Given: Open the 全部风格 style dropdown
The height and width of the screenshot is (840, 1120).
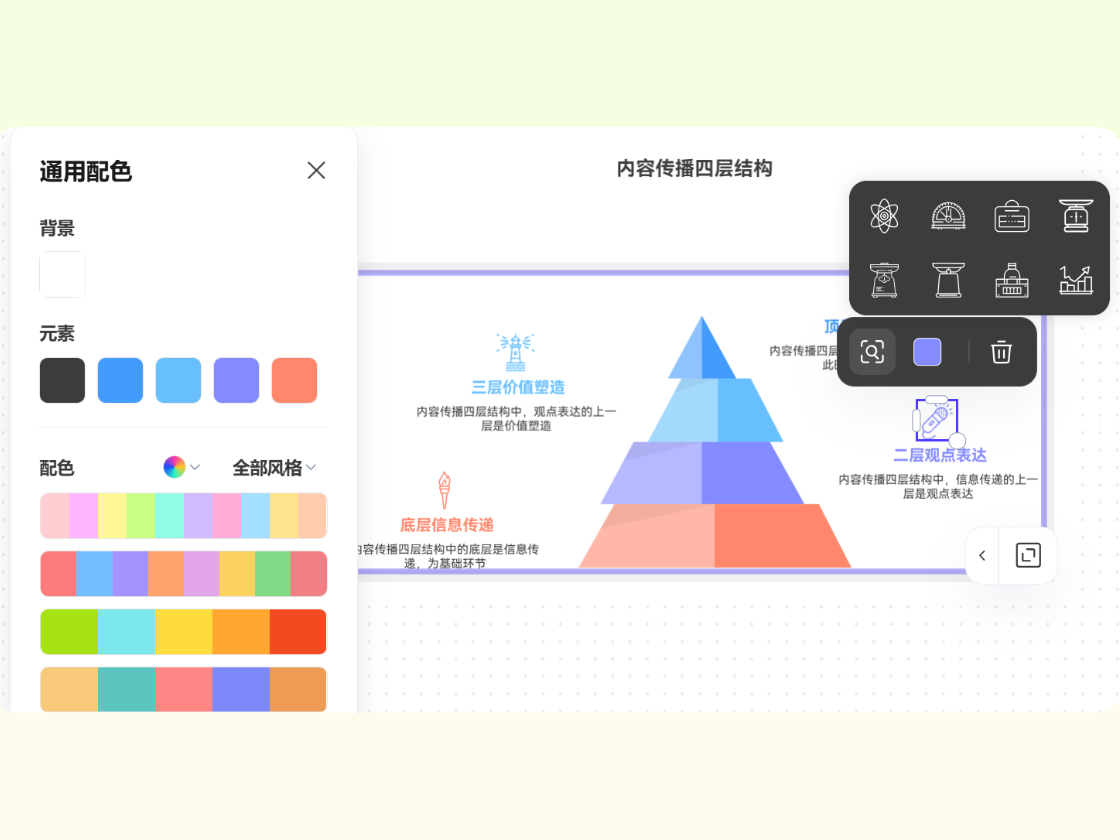Looking at the screenshot, I should pos(272,467).
